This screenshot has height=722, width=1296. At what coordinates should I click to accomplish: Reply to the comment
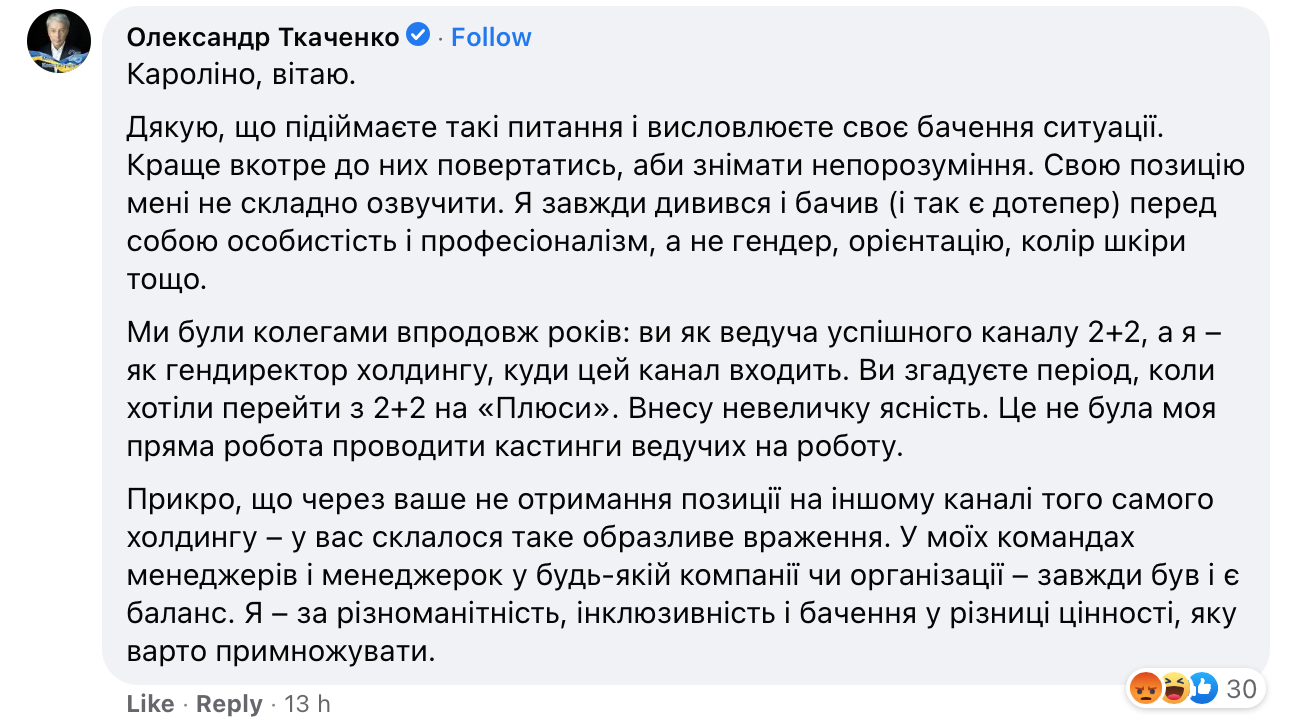pos(228,704)
